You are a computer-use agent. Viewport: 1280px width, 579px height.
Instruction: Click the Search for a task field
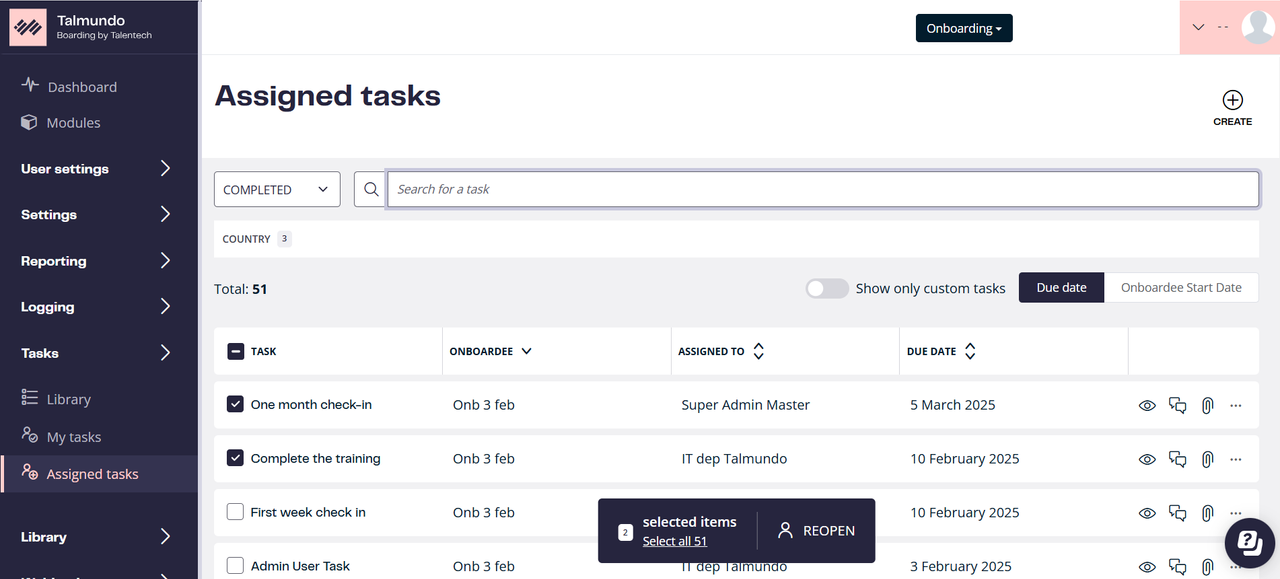click(823, 189)
